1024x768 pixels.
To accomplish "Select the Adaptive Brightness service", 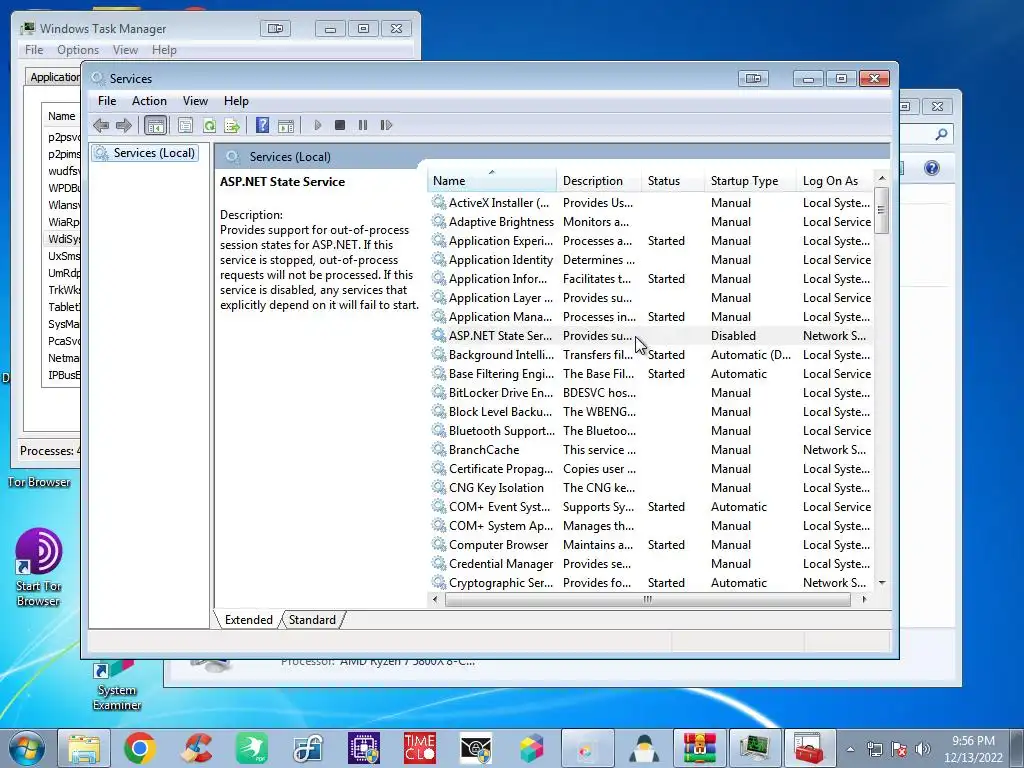I will click(650, 222).
